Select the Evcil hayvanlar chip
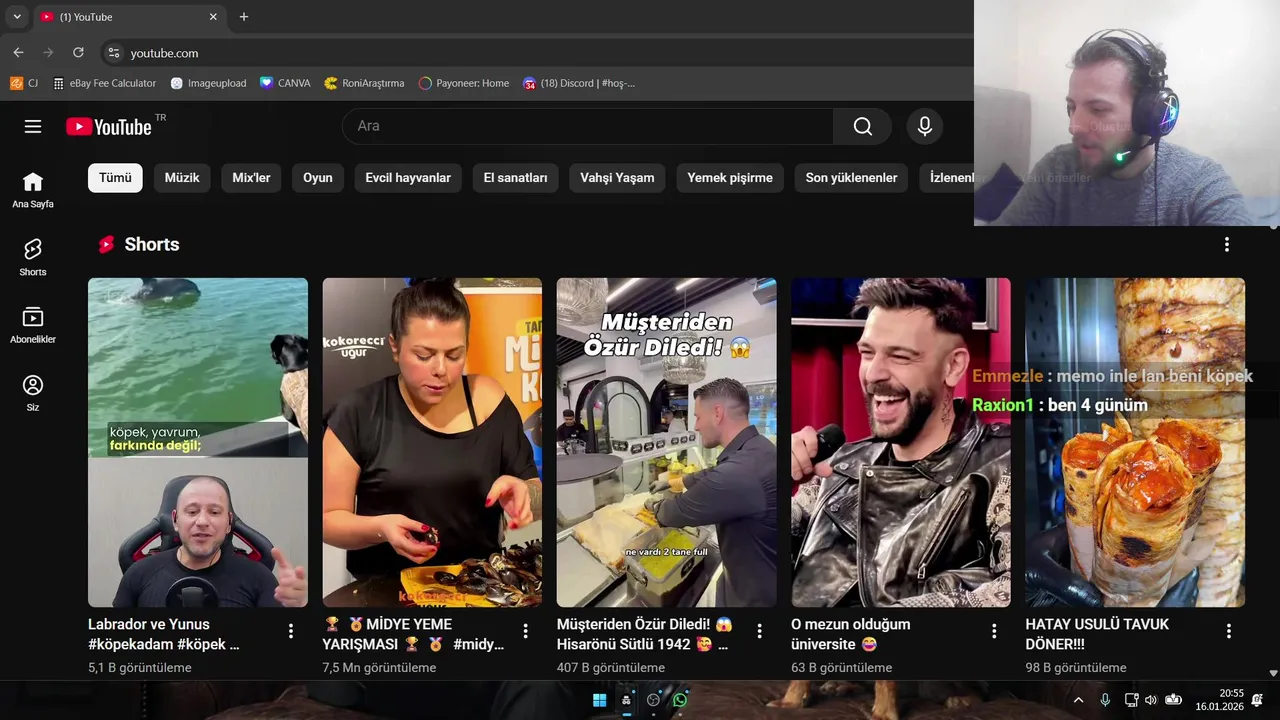 tap(408, 178)
